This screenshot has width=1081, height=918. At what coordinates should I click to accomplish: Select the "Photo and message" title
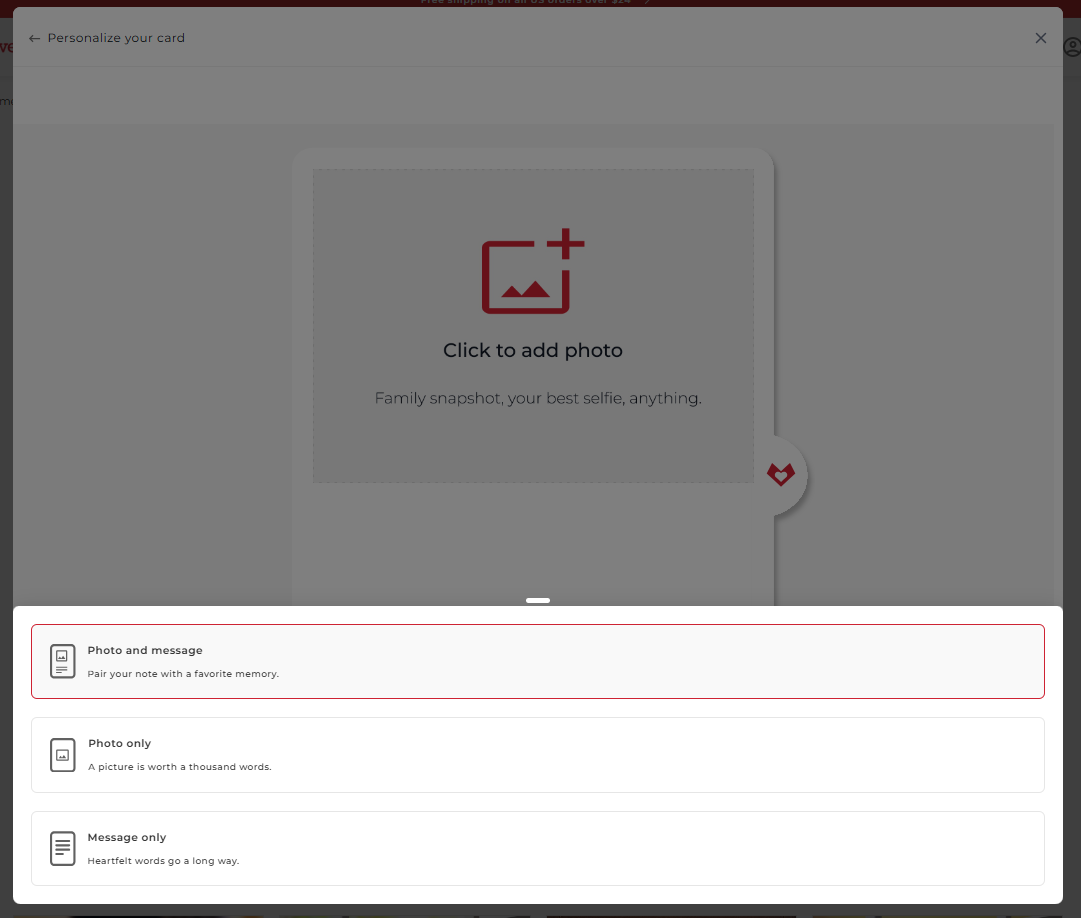click(x=145, y=651)
